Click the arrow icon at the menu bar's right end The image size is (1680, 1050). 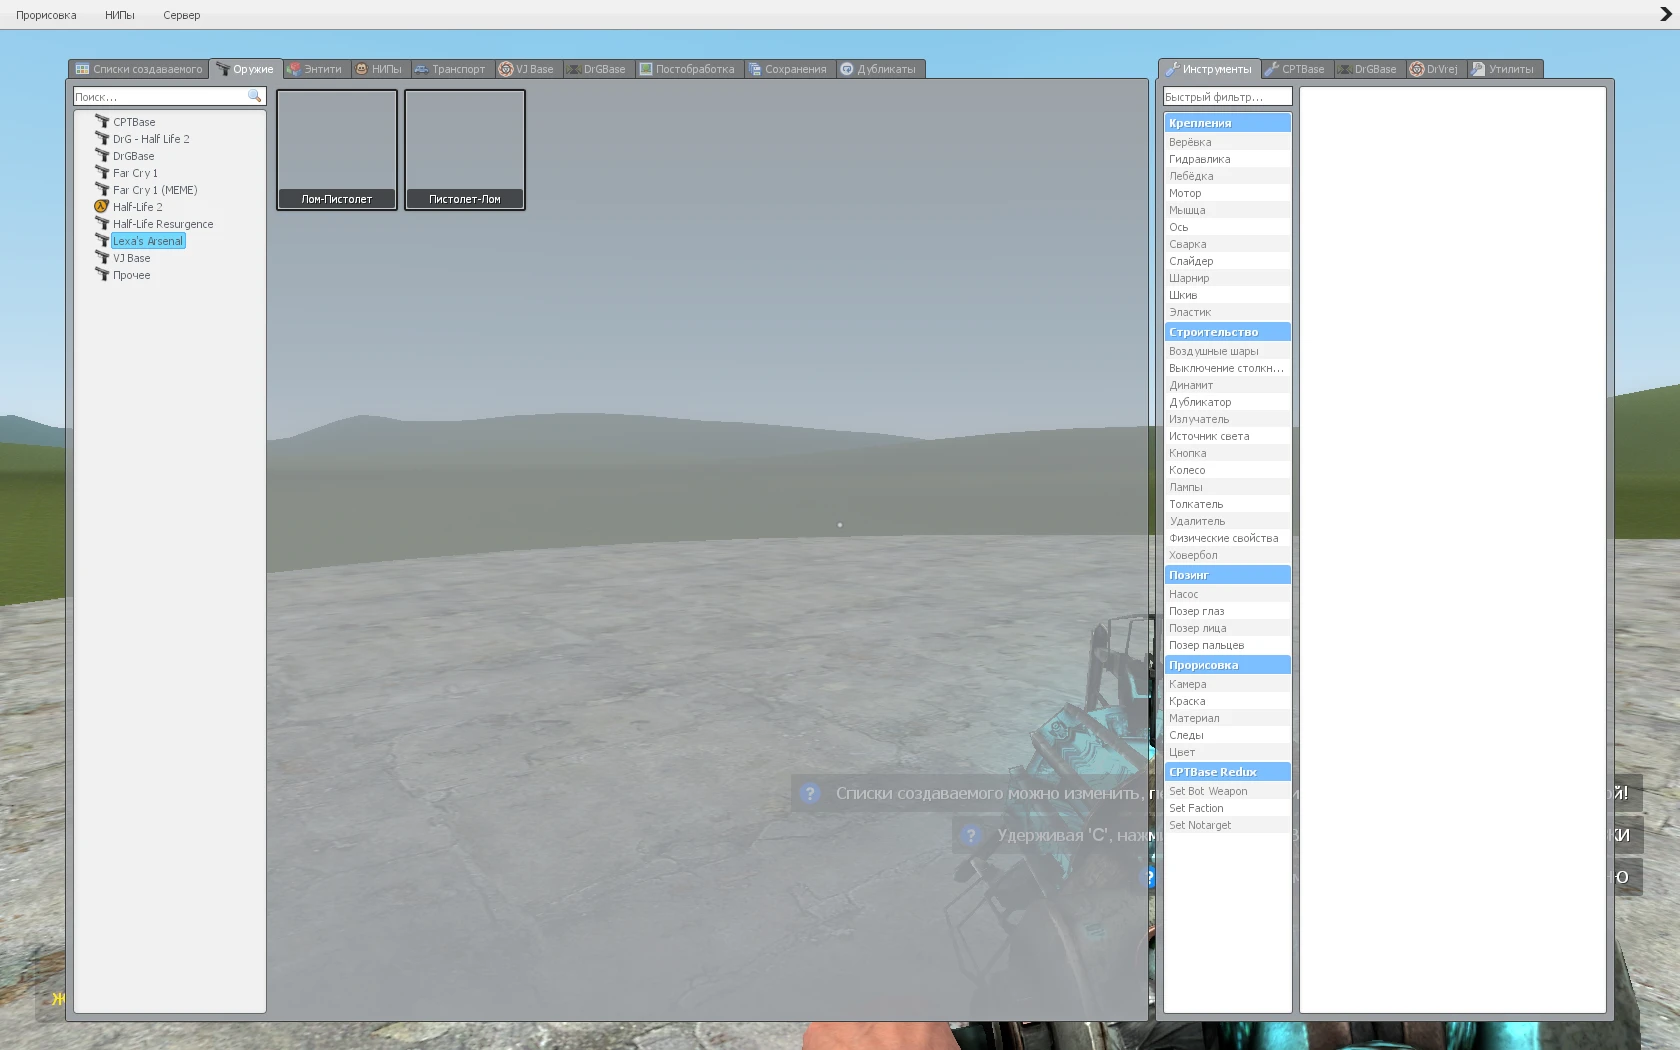pos(1665,14)
